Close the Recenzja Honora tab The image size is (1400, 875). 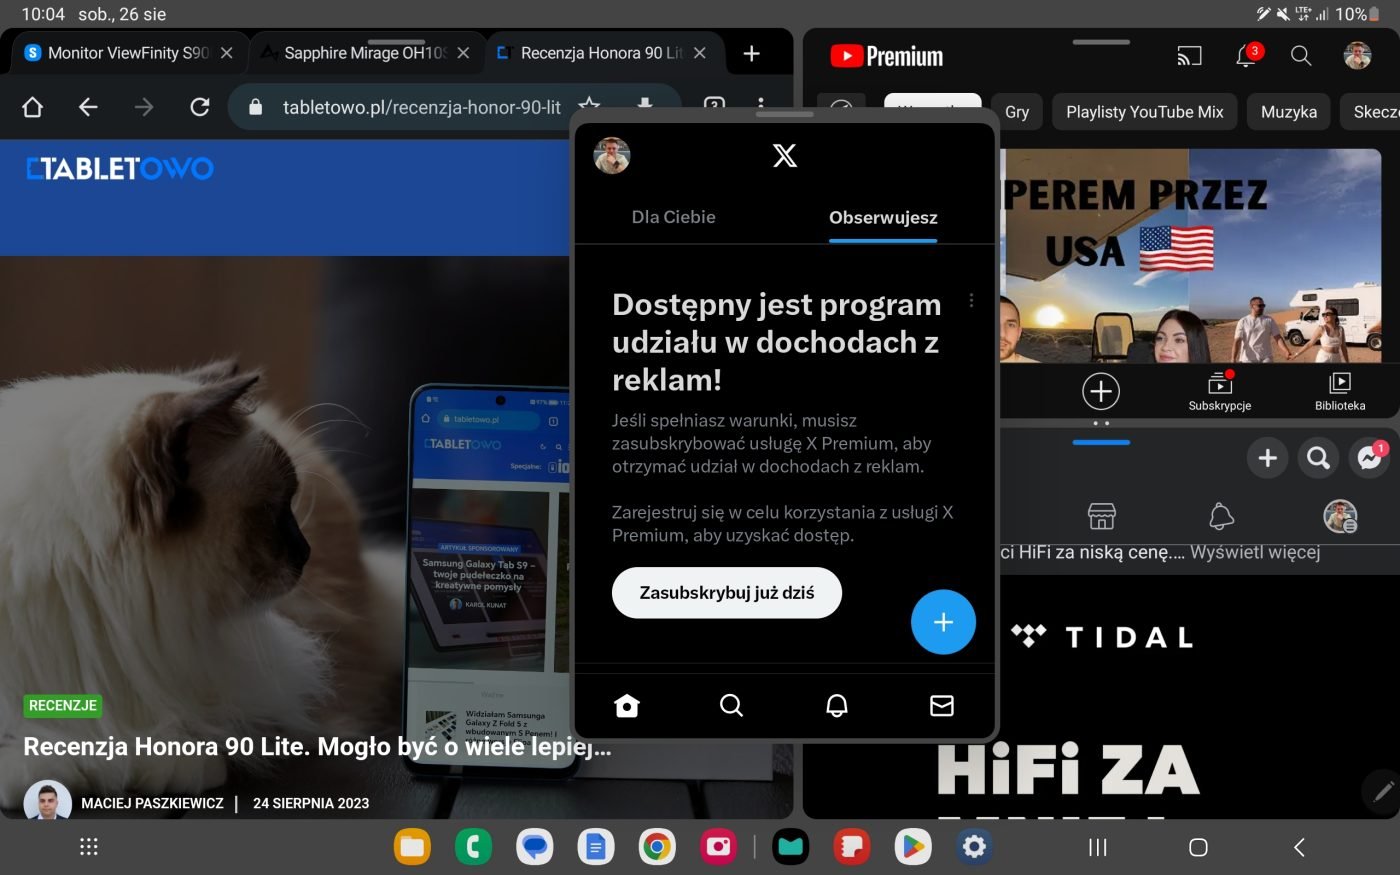[700, 53]
